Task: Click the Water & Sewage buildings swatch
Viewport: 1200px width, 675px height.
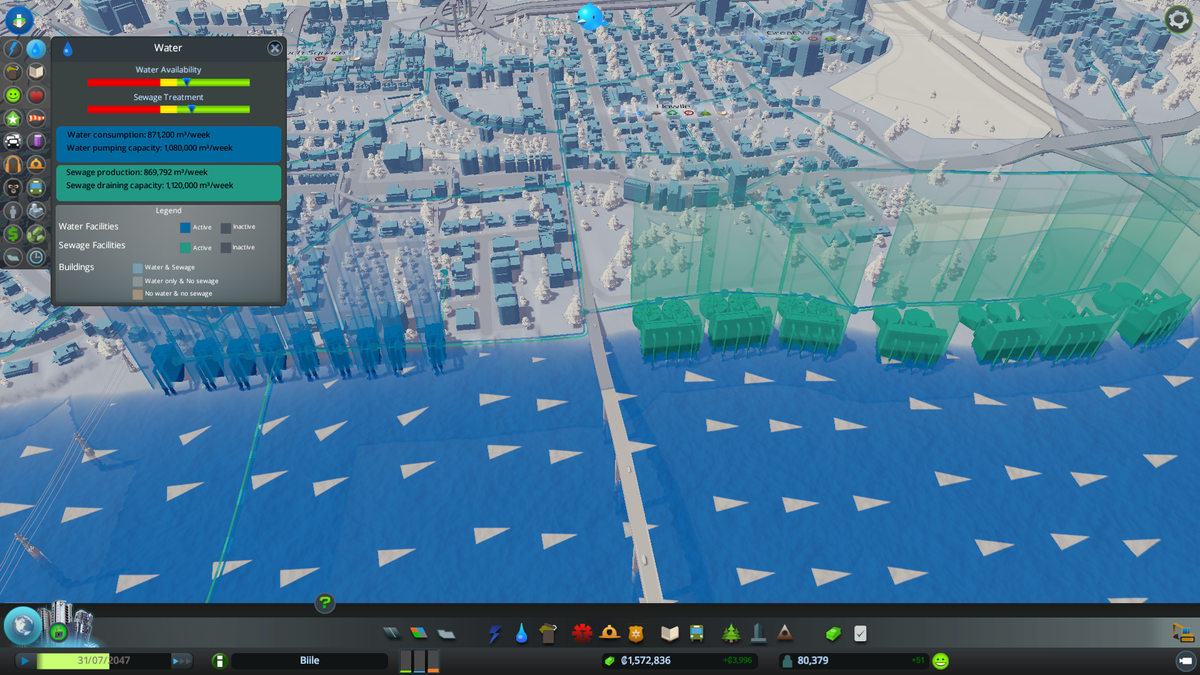Action: coord(138,268)
